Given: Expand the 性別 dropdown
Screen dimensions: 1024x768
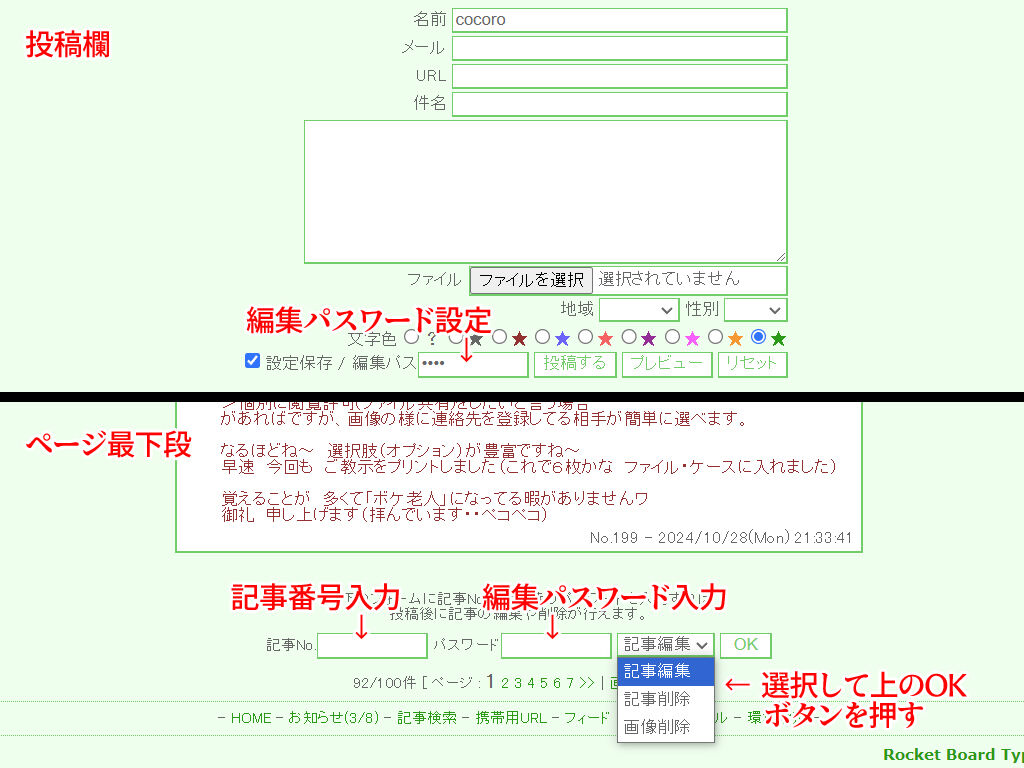Looking at the screenshot, I should [755, 310].
